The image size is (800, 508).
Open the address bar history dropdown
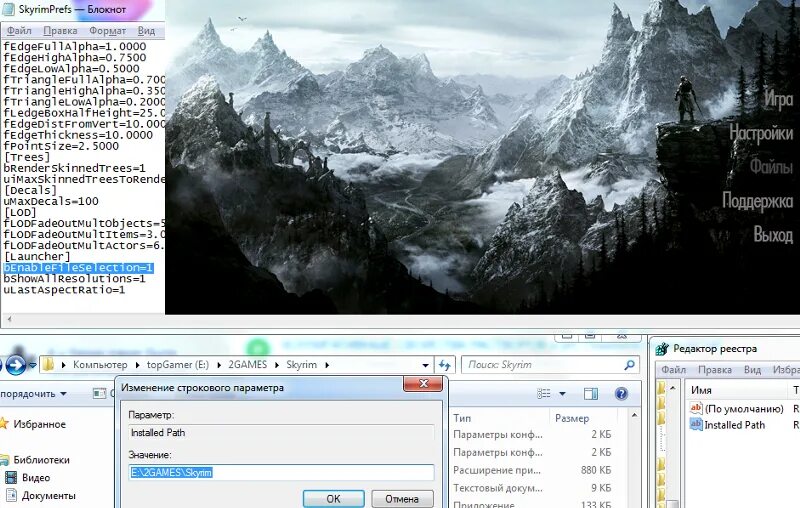pyautogui.click(x=425, y=365)
